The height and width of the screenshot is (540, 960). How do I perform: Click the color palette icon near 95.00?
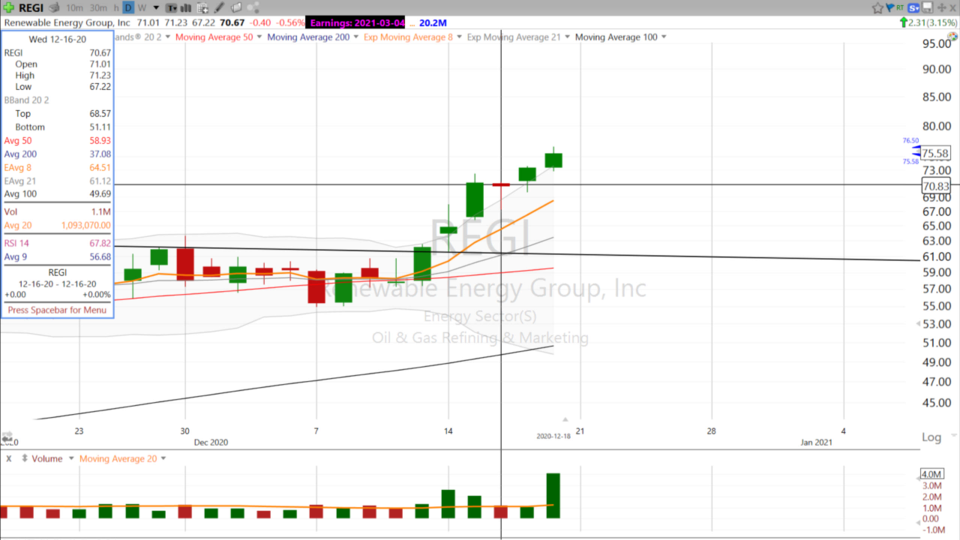click(953, 37)
